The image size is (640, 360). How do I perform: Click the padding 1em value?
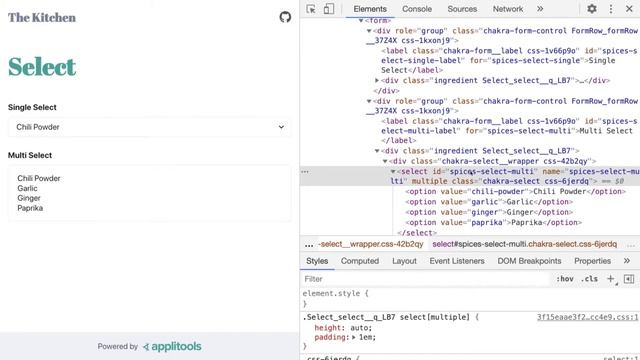(x=366, y=338)
